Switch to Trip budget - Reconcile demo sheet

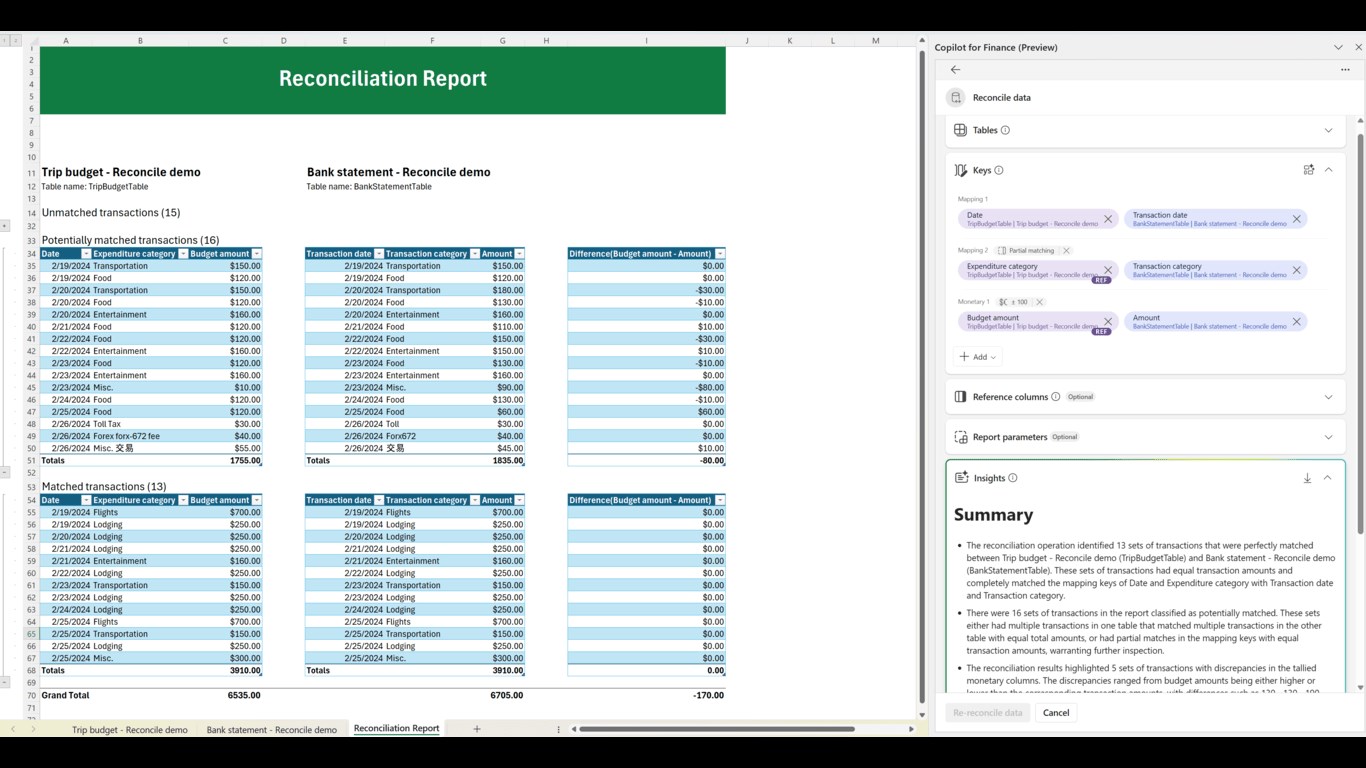pyautogui.click(x=130, y=730)
